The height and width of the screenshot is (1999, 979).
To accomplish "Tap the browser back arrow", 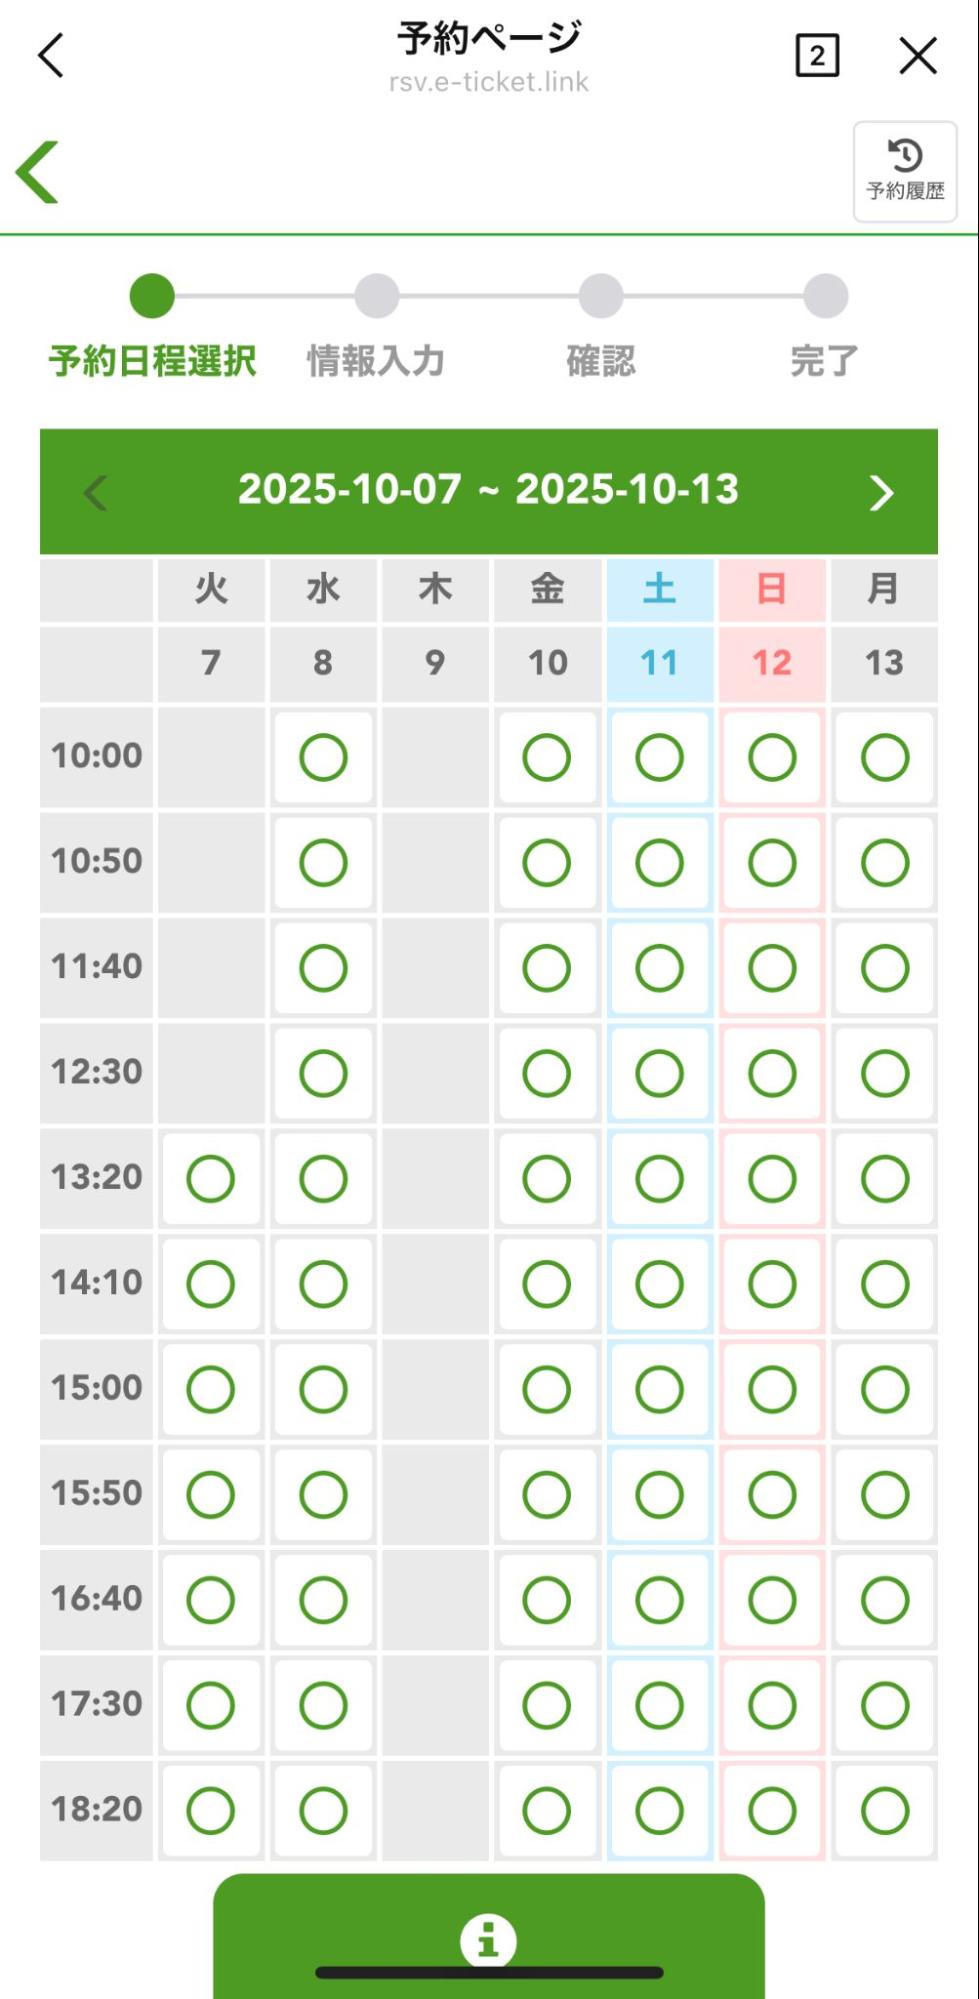I will point(51,55).
